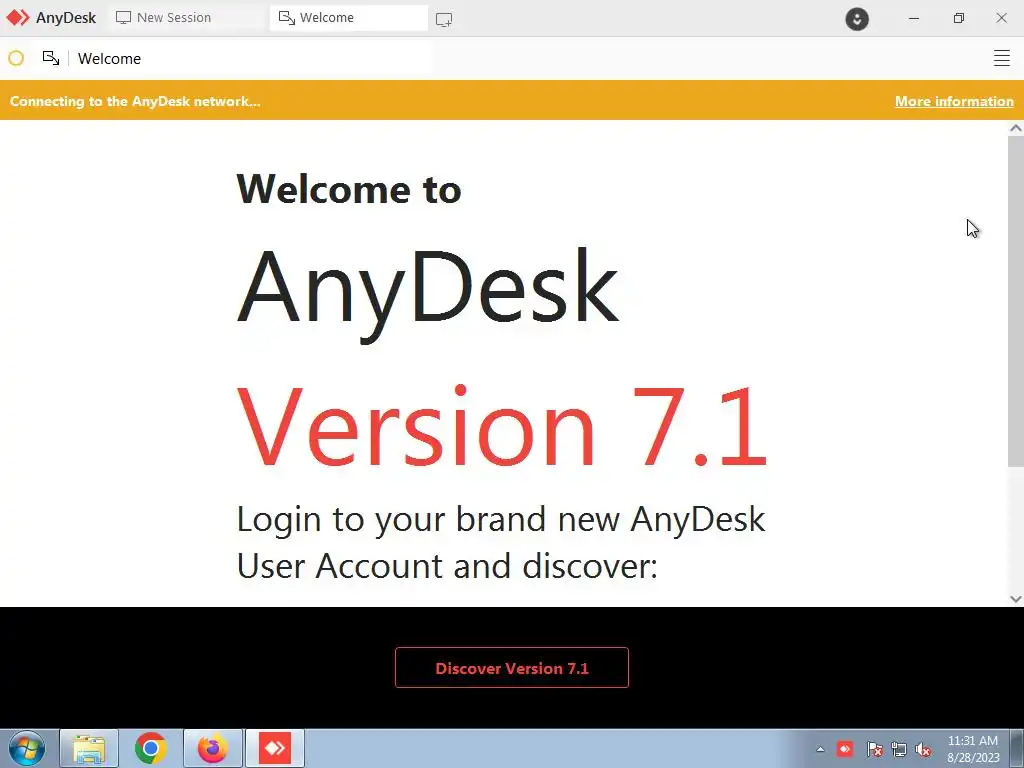Open the Action Center flag icon
Image resolution: width=1024 pixels, height=768 pixels.
click(x=874, y=750)
